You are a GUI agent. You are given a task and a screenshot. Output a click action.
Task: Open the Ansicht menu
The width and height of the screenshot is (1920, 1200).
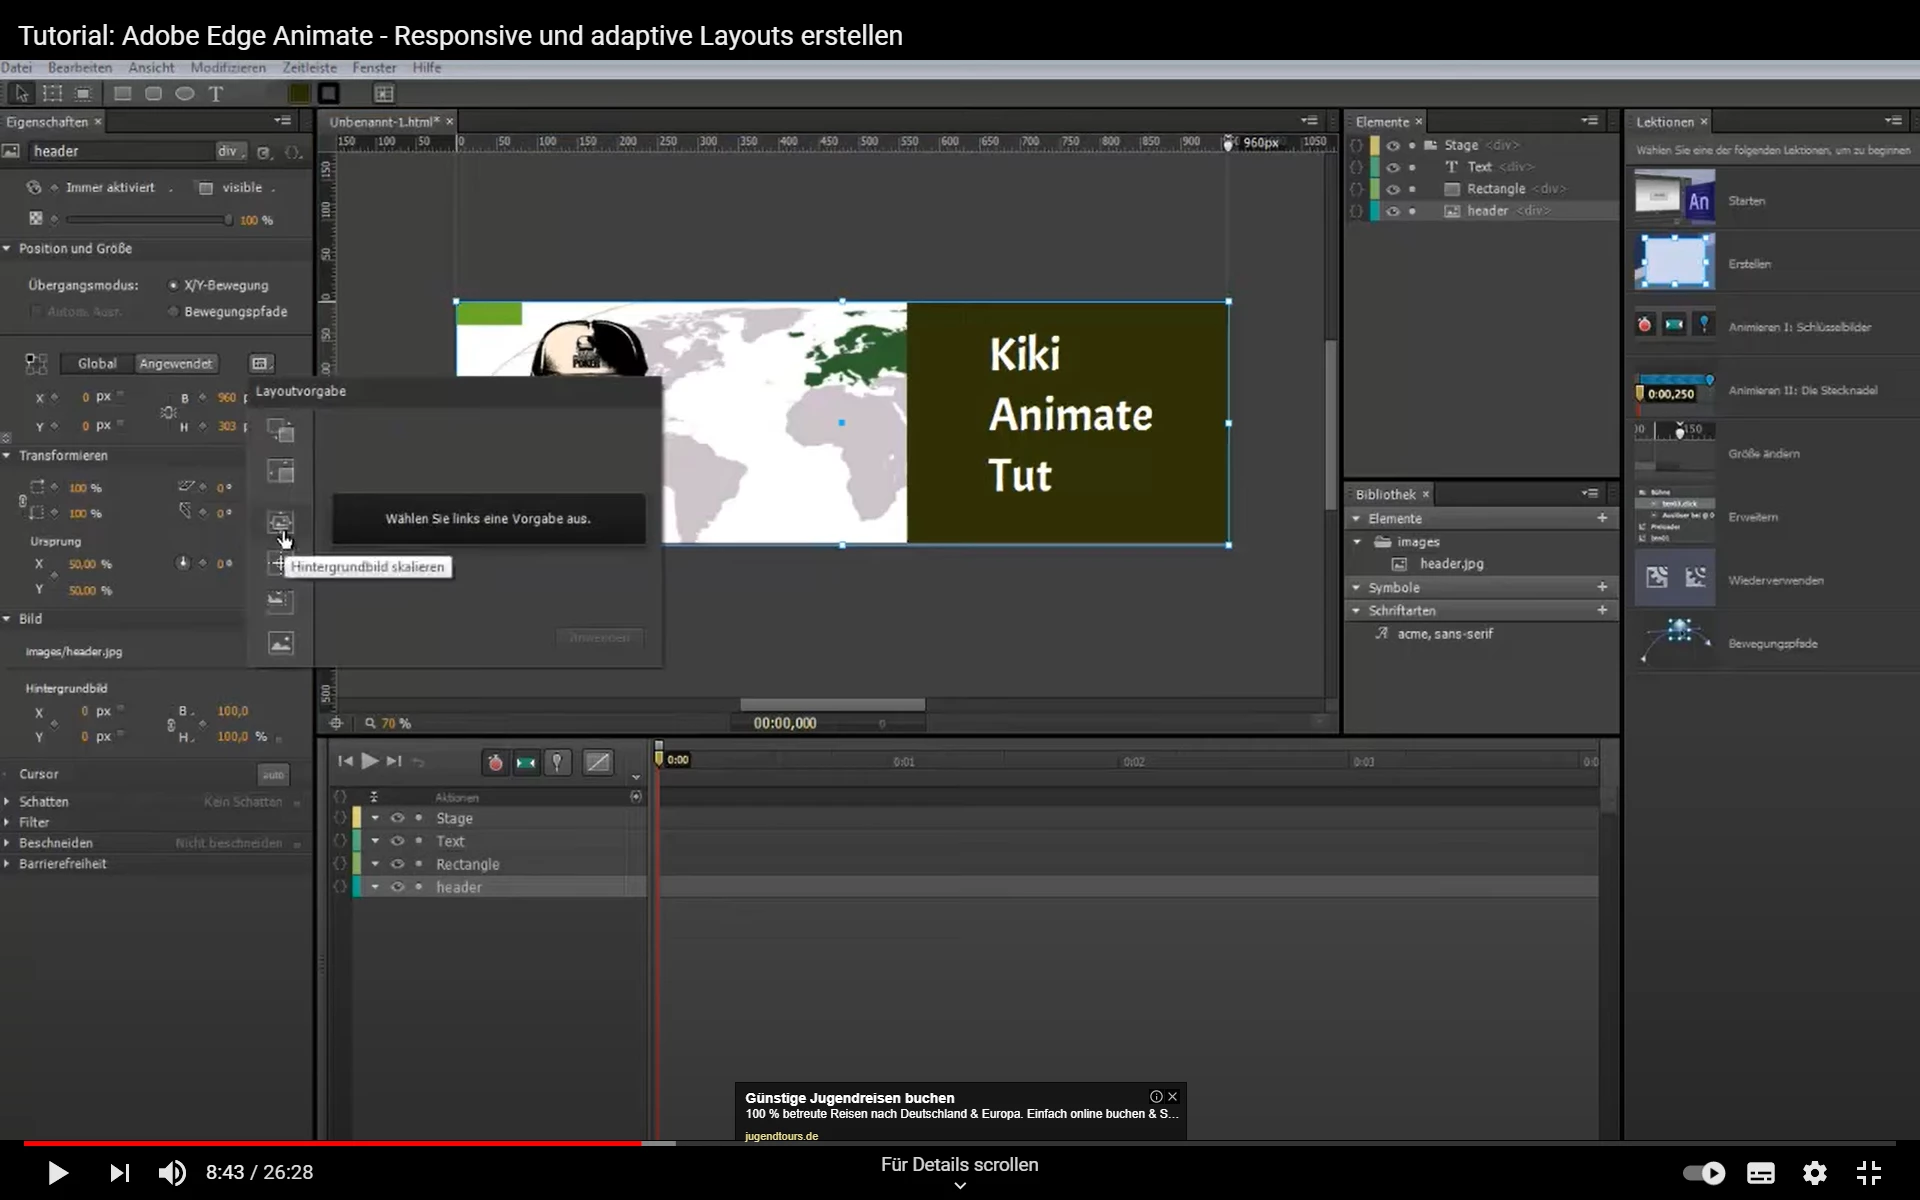tap(151, 68)
